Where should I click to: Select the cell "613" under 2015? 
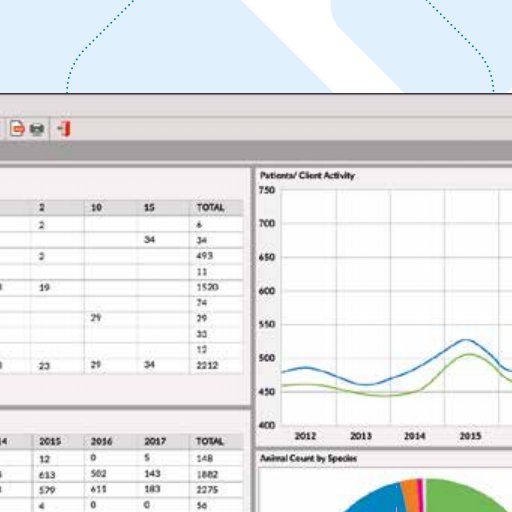[x=47, y=475]
